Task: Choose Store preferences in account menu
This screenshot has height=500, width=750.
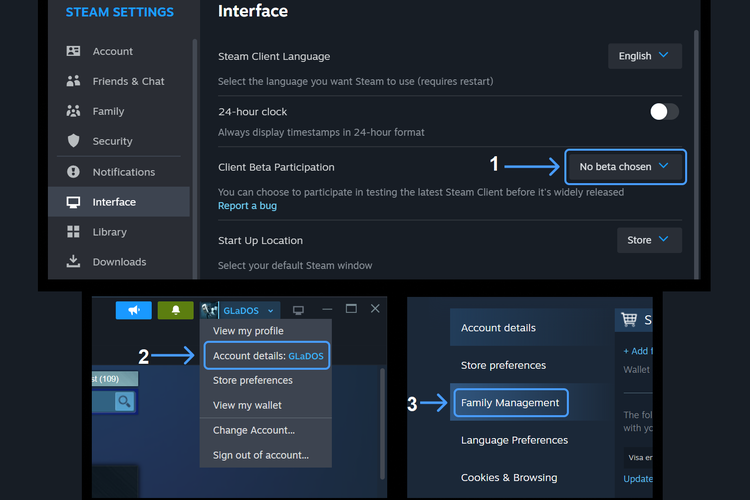Action: click(265, 380)
